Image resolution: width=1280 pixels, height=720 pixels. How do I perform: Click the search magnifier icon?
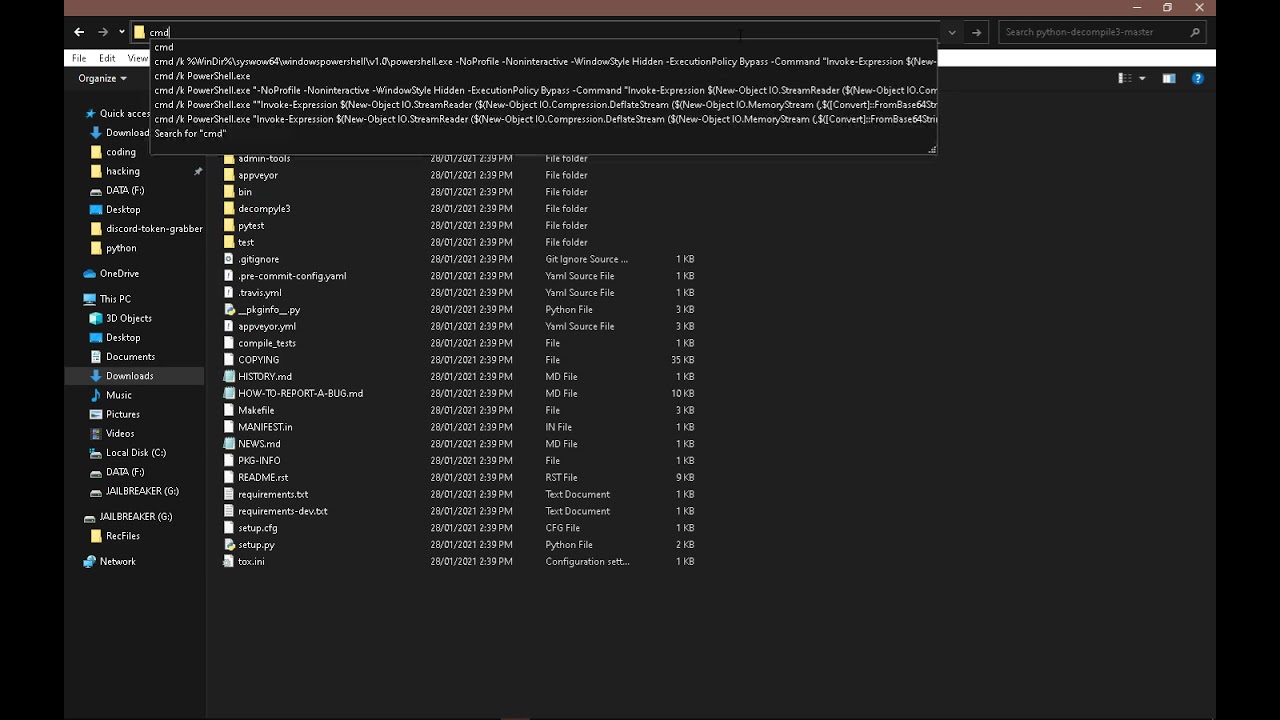point(1195,32)
